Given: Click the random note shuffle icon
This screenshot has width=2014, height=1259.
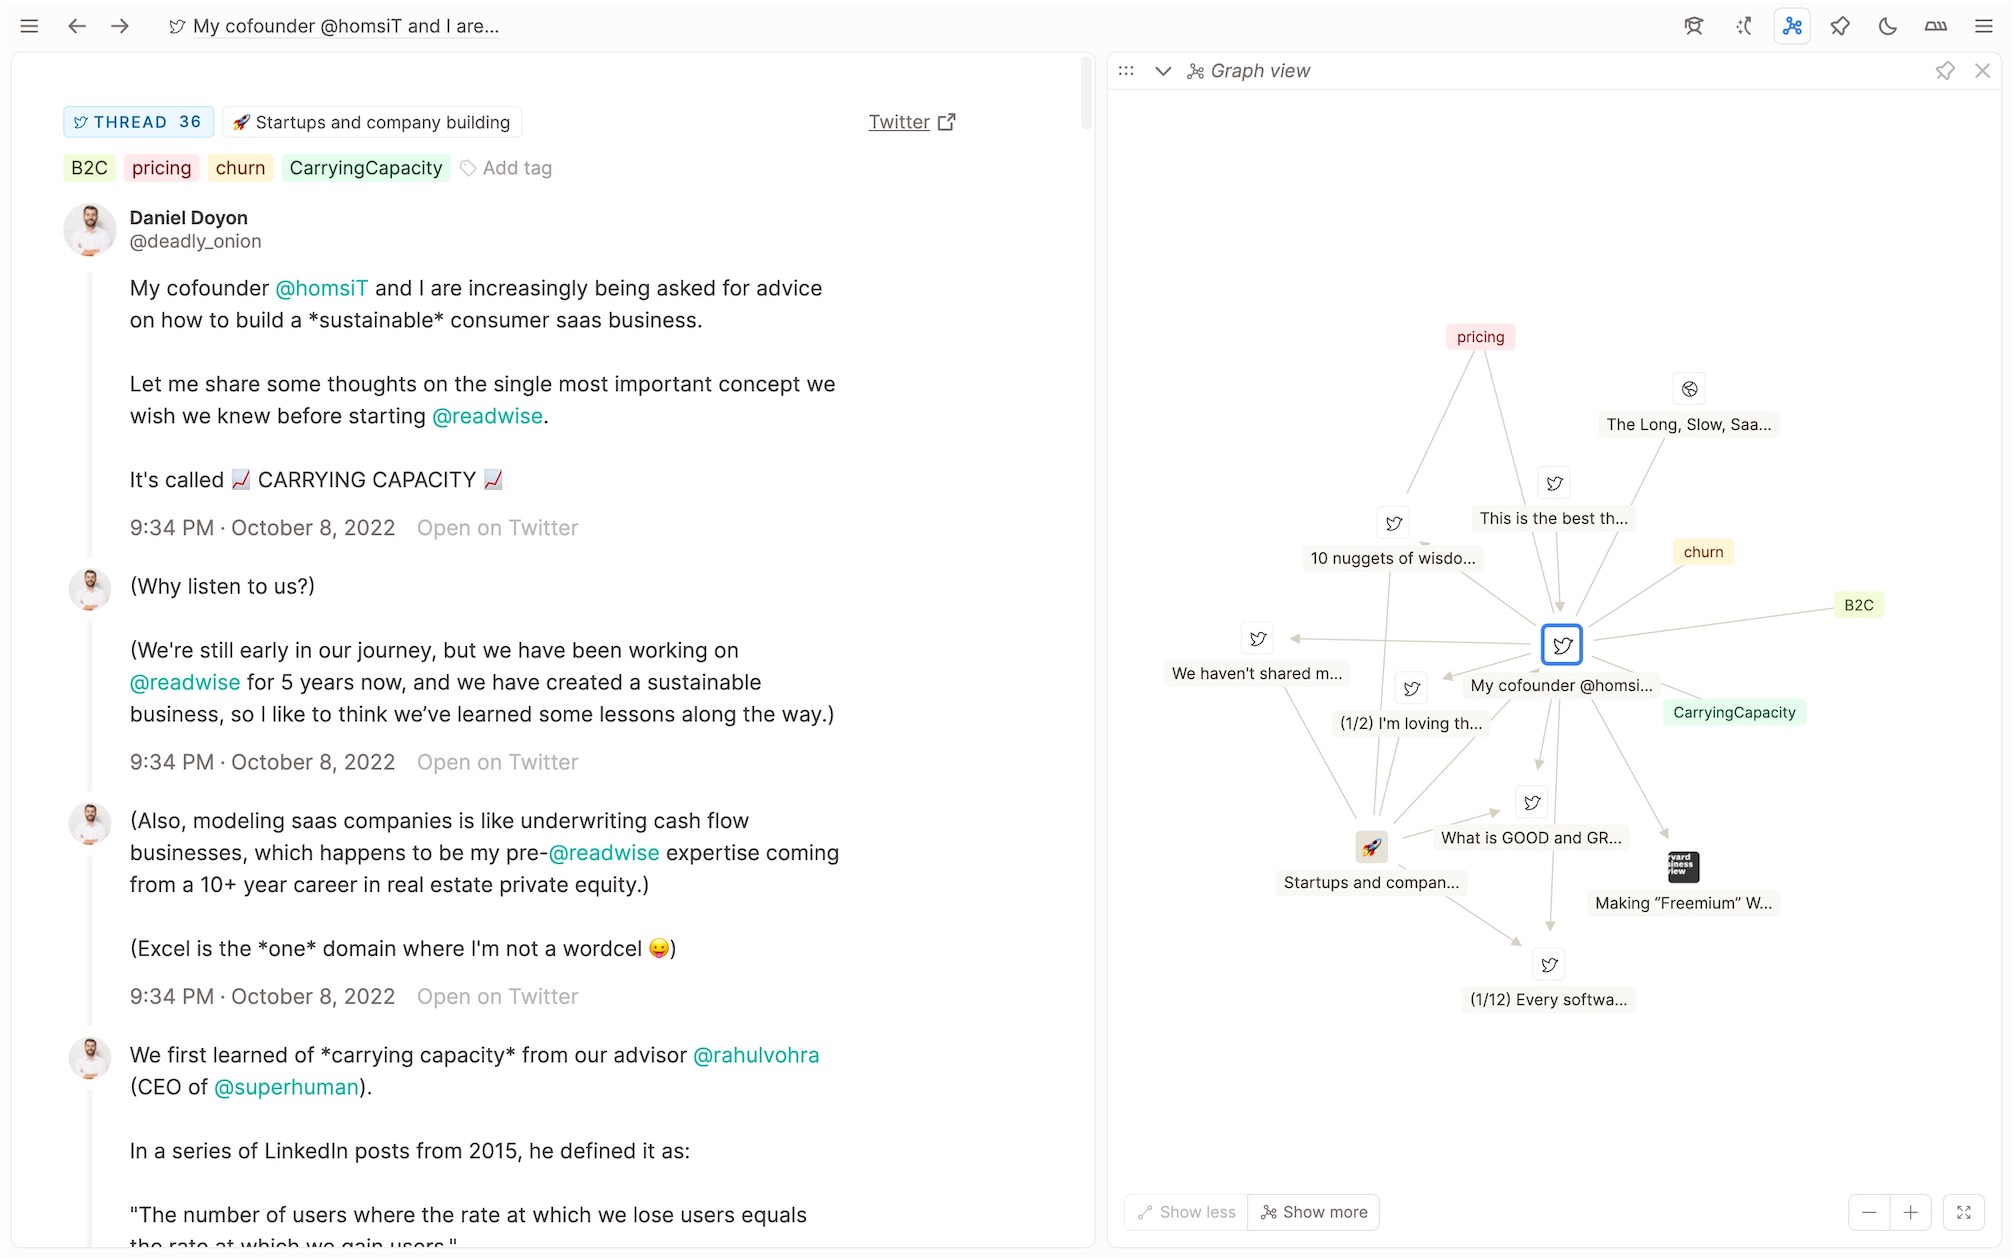Looking at the screenshot, I should (x=1744, y=26).
